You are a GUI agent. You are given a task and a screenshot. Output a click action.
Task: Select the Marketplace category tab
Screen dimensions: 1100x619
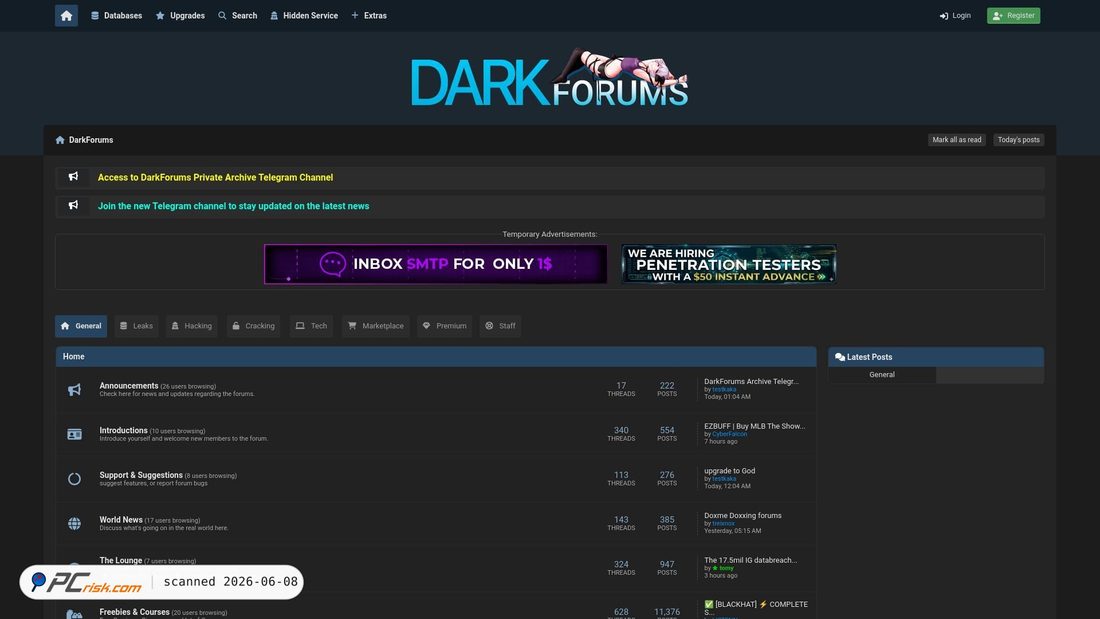[375, 326]
